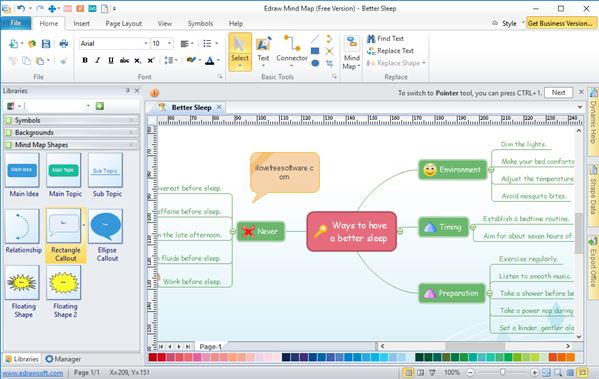
Task: Toggle Superscript formatting
Action: pos(151,60)
